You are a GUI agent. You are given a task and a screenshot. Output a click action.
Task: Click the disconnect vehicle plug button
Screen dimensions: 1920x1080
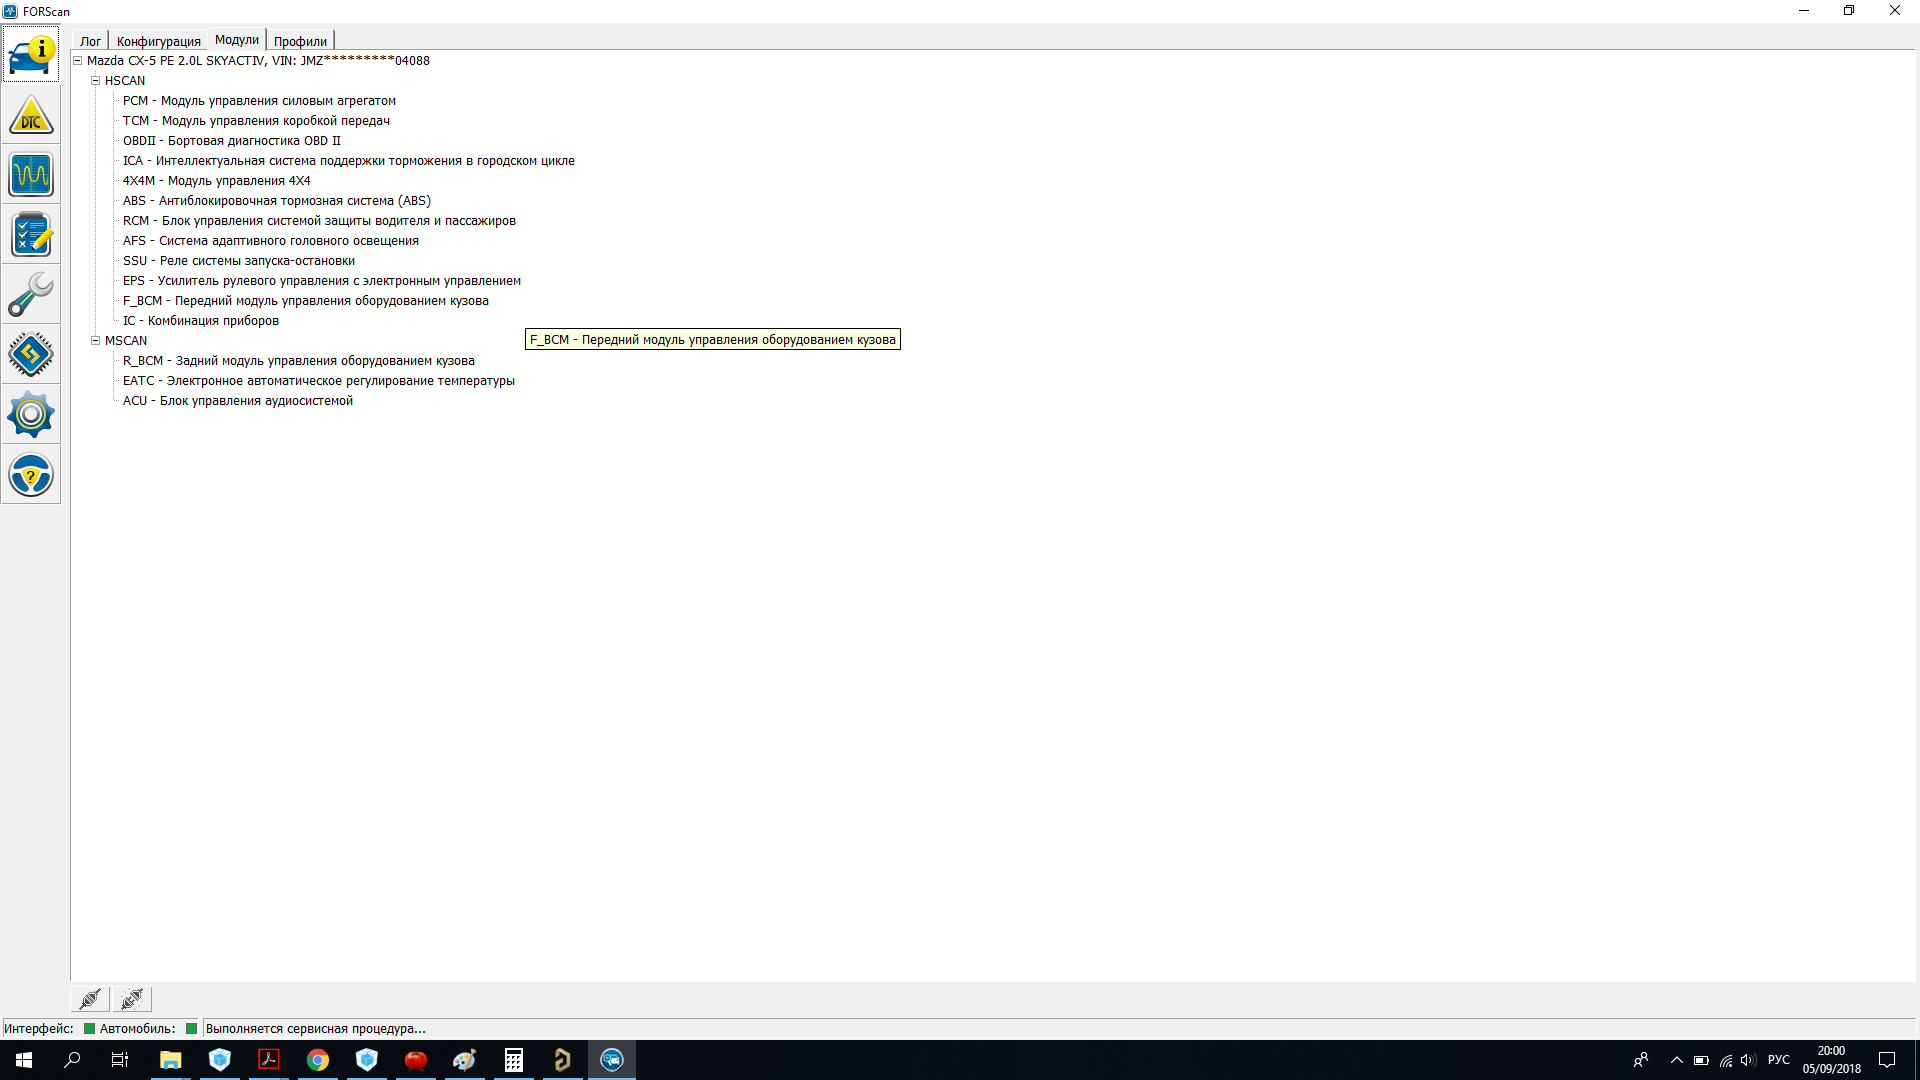[x=131, y=998]
